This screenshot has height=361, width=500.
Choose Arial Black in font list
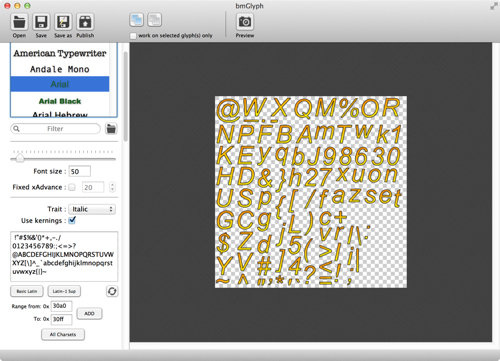point(60,101)
